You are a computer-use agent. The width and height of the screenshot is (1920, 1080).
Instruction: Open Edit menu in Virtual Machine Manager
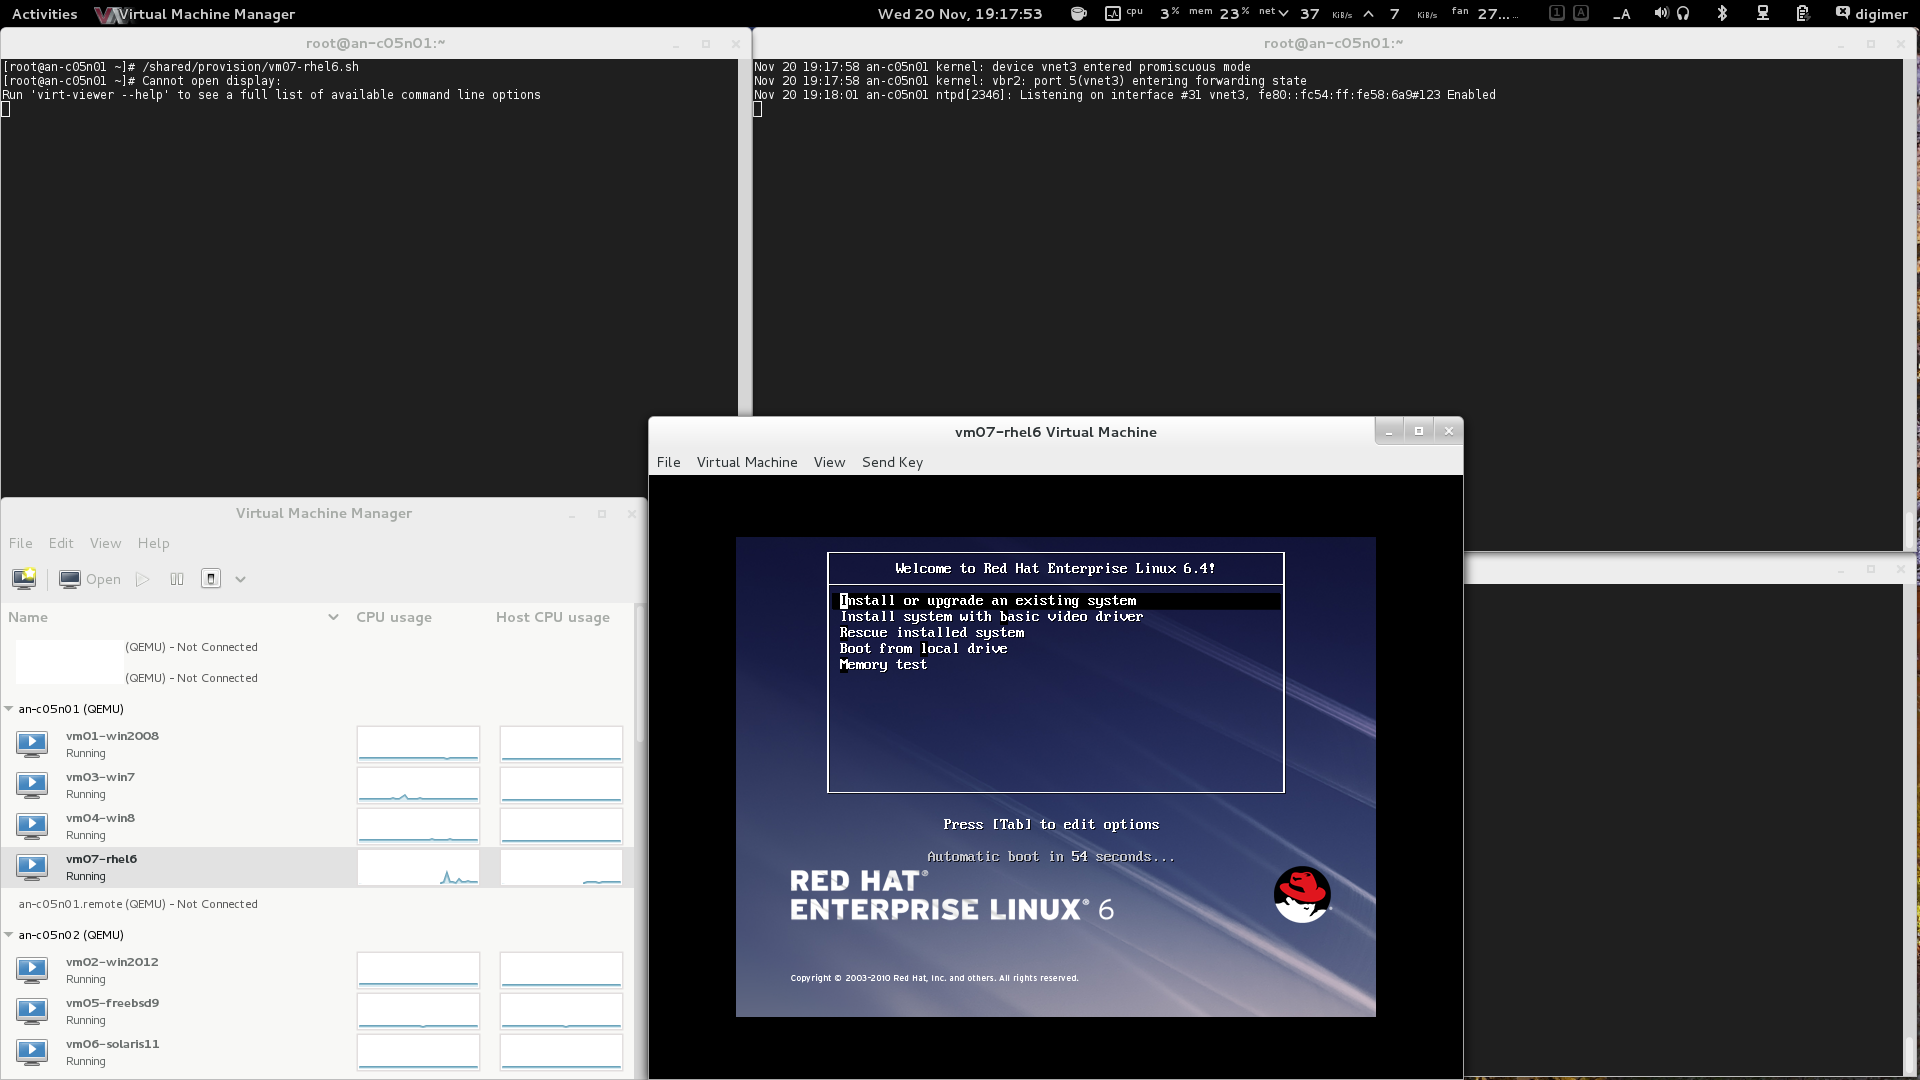click(x=61, y=543)
